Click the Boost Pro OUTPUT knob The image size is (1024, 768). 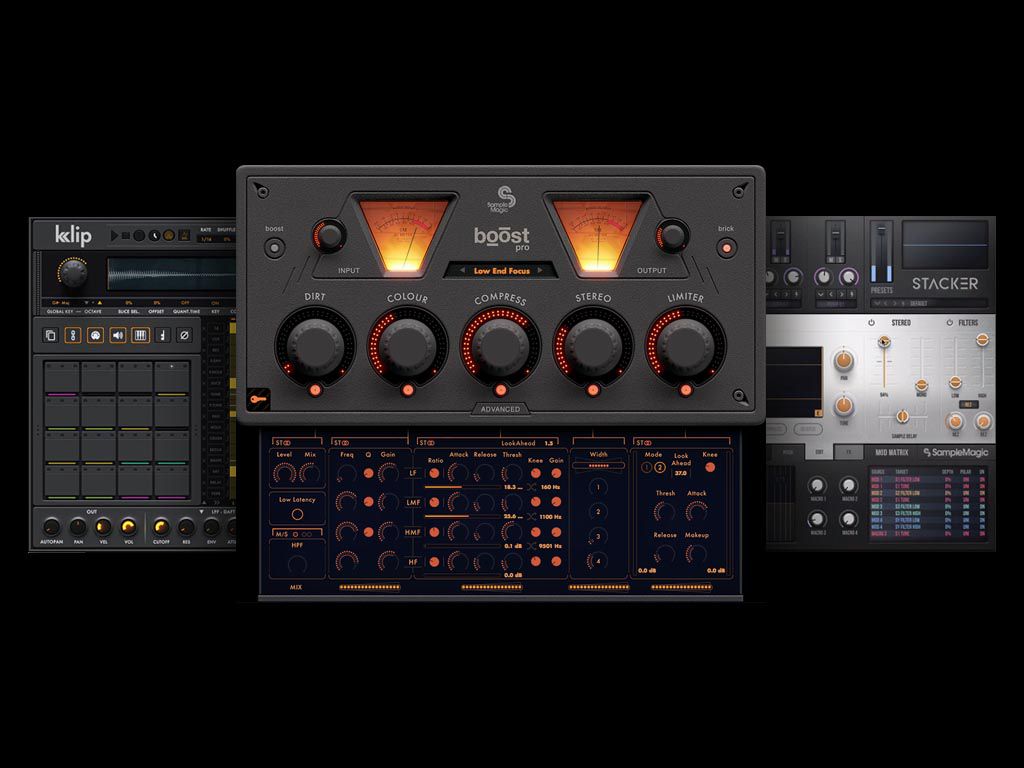[x=672, y=236]
